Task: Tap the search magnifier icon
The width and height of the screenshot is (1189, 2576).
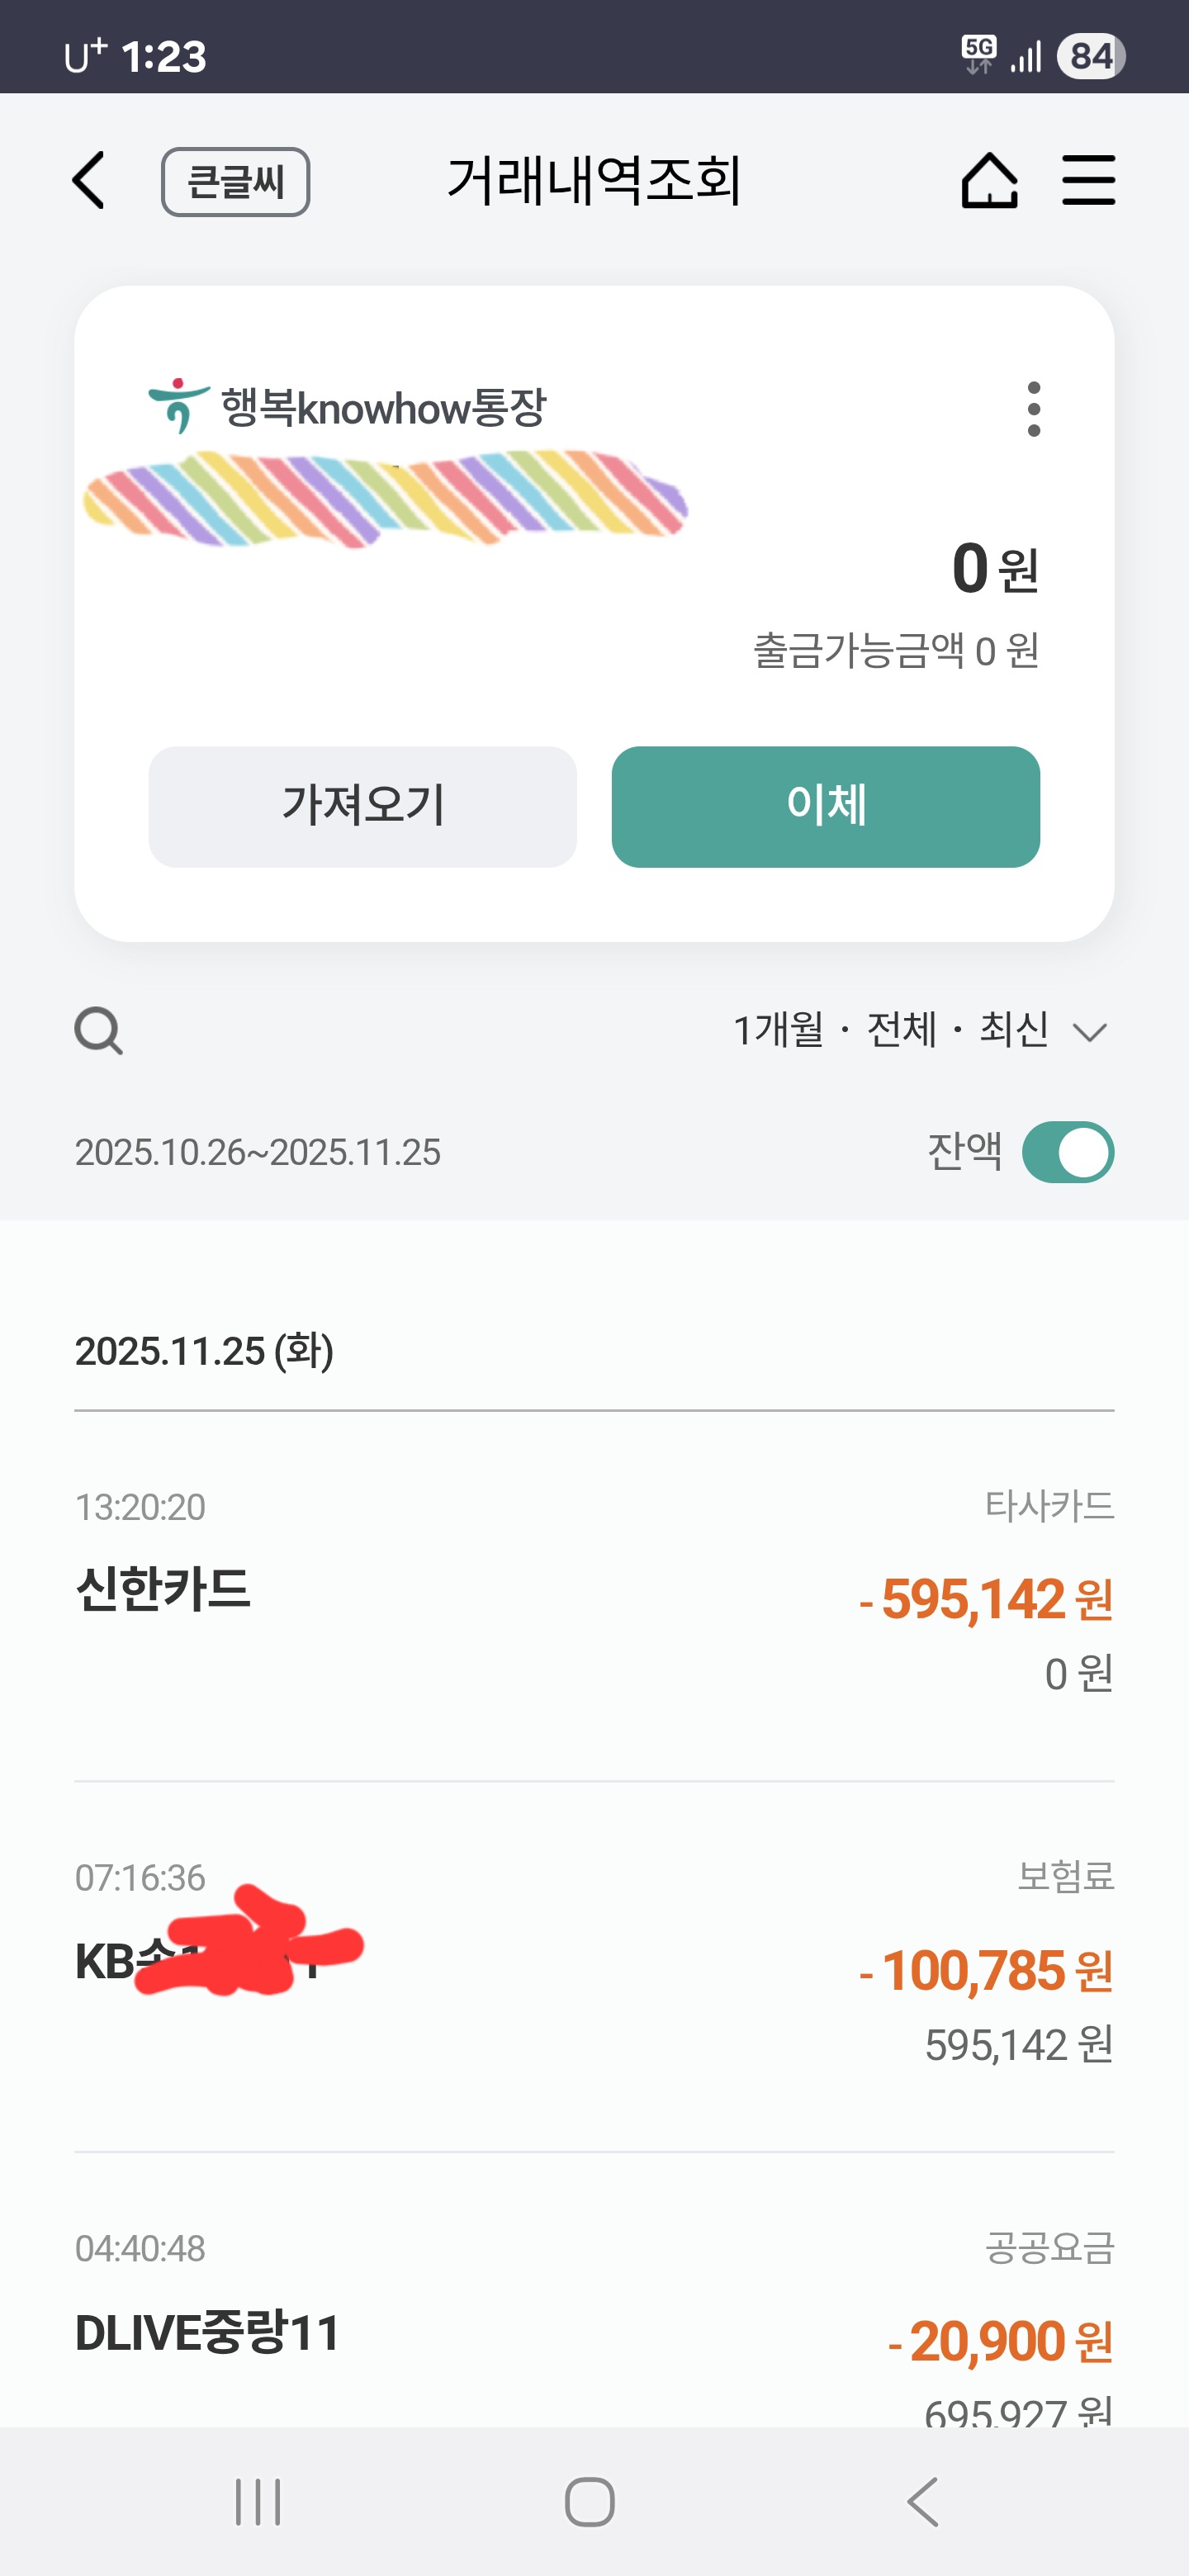Action: tap(98, 1031)
